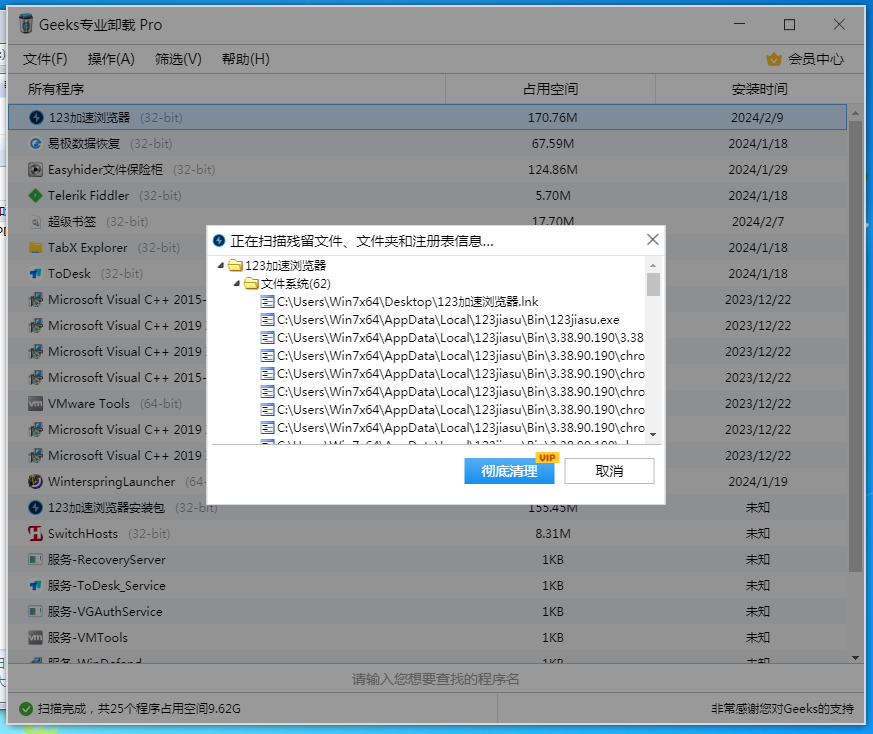Image resolution: width=873 pixels, height=734 pixels.
Task: Sort by 占用空间 column header
Action: (x=551, y=89)
